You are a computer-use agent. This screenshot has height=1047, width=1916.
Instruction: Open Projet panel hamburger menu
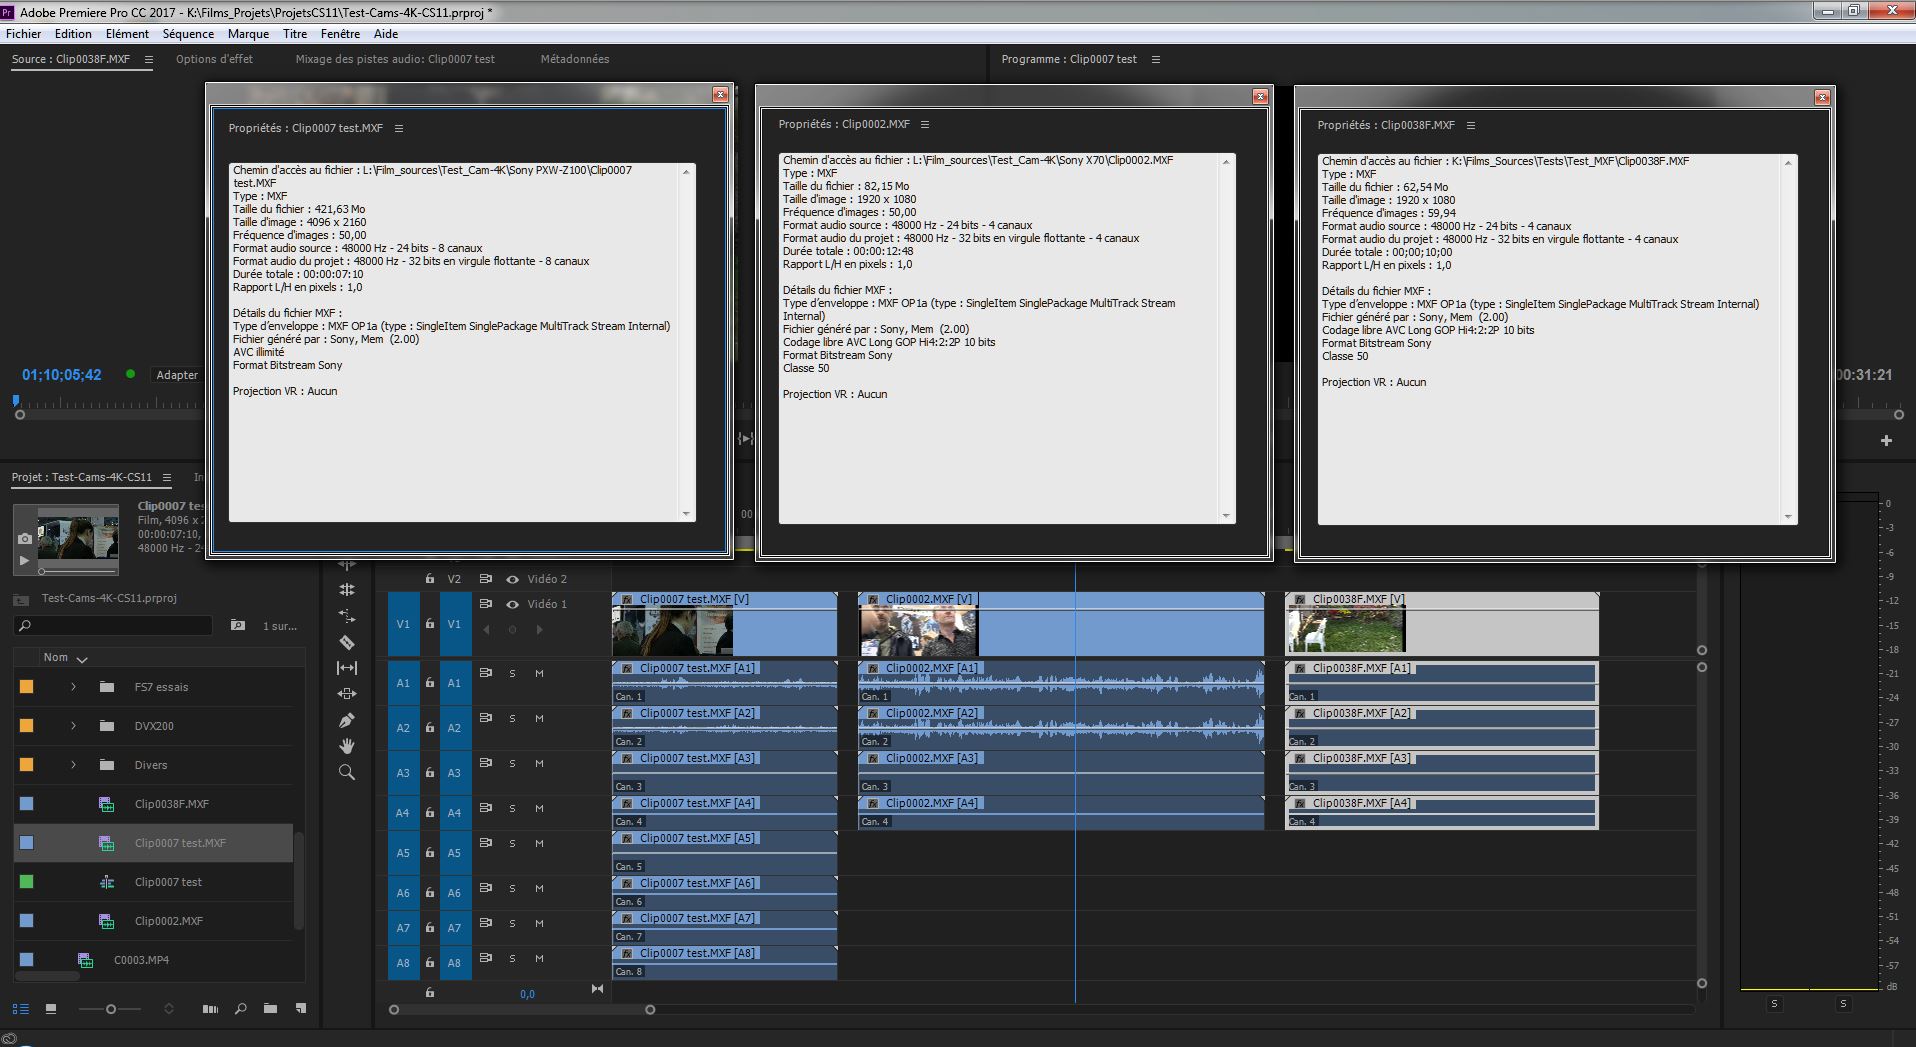pyautogui.click(x=167, y=477)
